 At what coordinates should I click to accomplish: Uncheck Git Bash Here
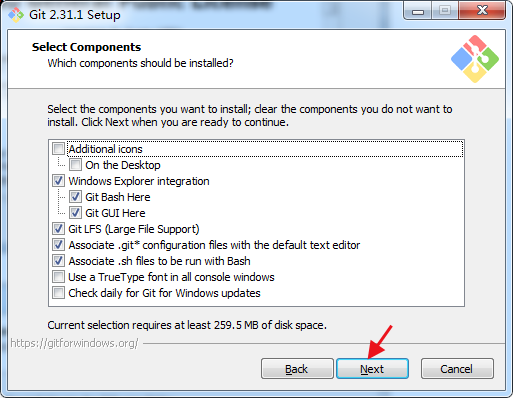point(75,197)
